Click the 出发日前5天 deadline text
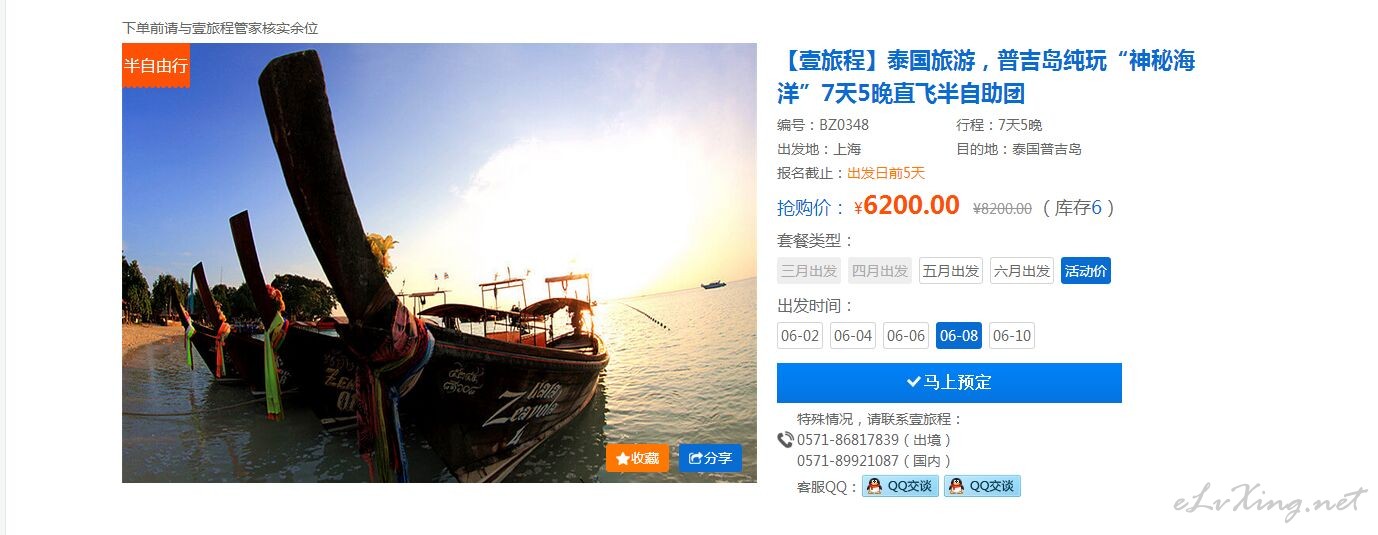The height and width of the screenshot is (535, 1378). tap(886, 173)
